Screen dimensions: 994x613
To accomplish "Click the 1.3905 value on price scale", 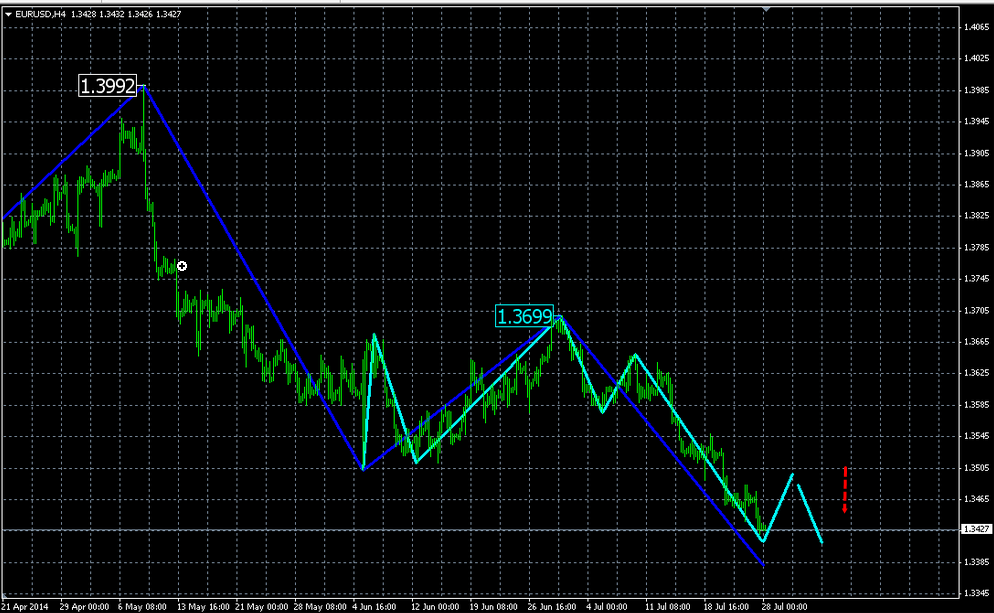I will point(976,153).
